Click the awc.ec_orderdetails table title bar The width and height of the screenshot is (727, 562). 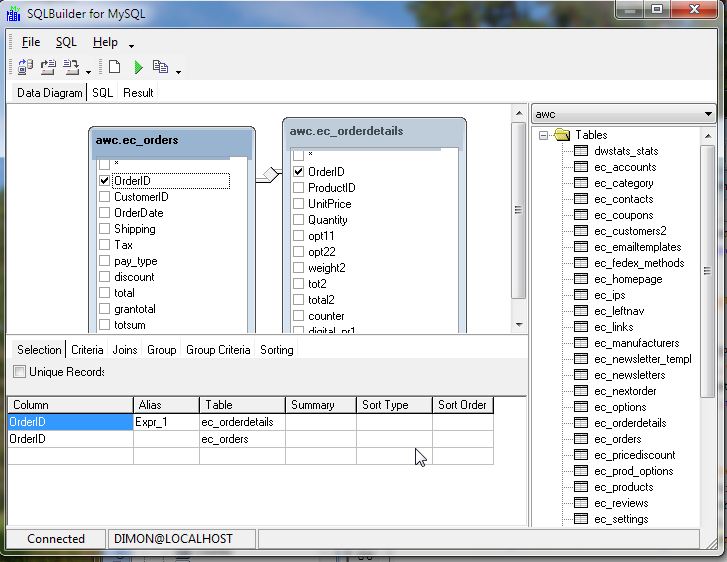(x=374, y=132)
